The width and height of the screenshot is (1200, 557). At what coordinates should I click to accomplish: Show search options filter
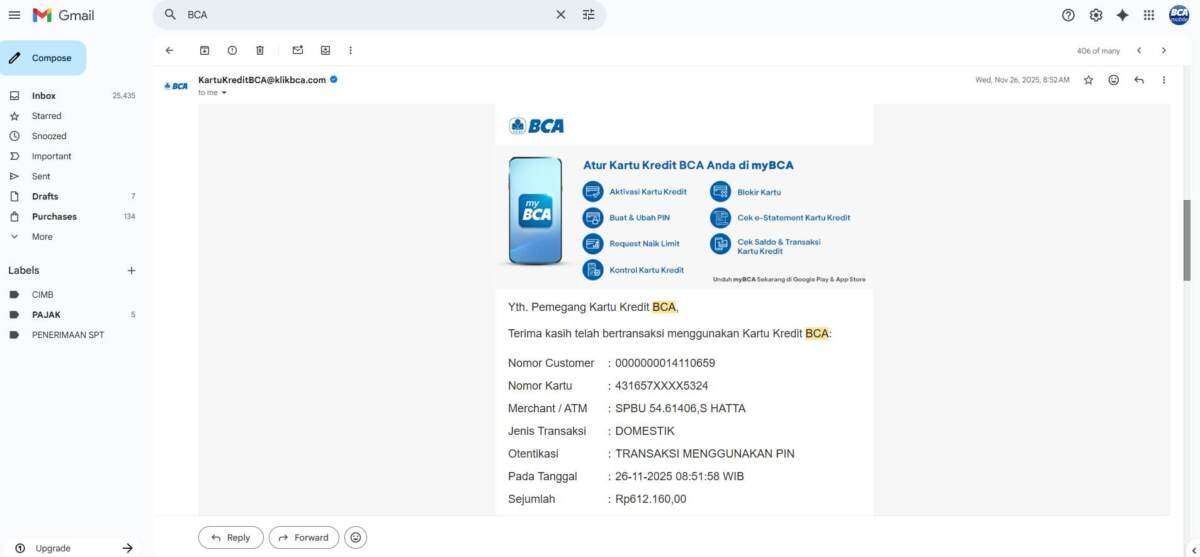pos(588,15)
